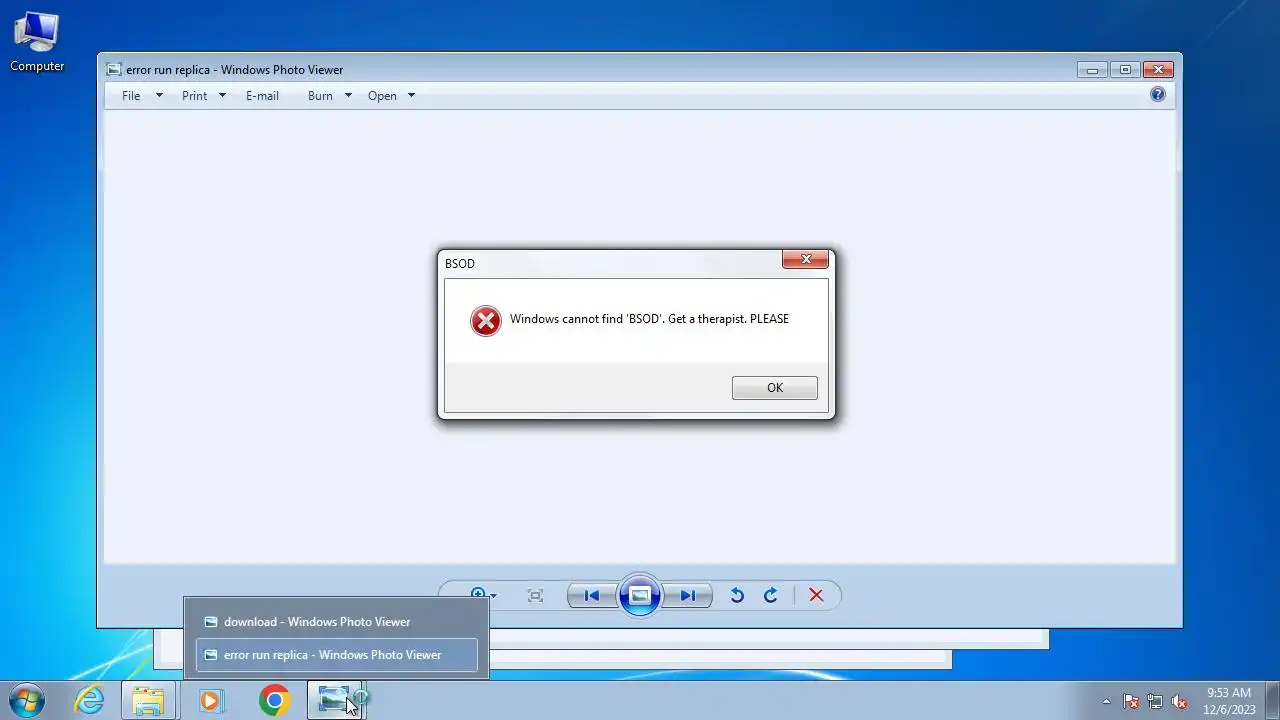The image size is (1280, 720).
Task: Open the Burn menu
Action: click(320, 96)
